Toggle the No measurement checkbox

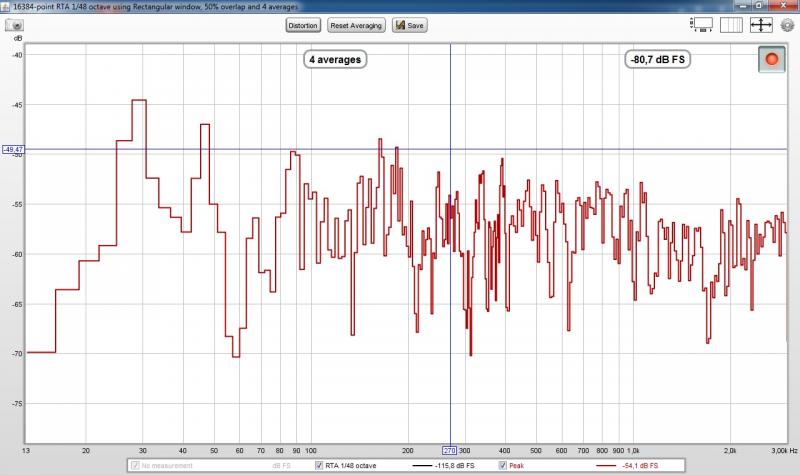coord(135,465)
